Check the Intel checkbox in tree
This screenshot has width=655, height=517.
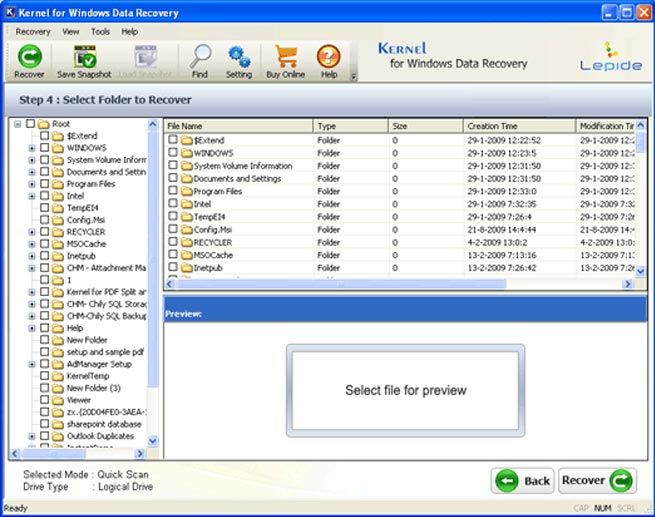45,196
